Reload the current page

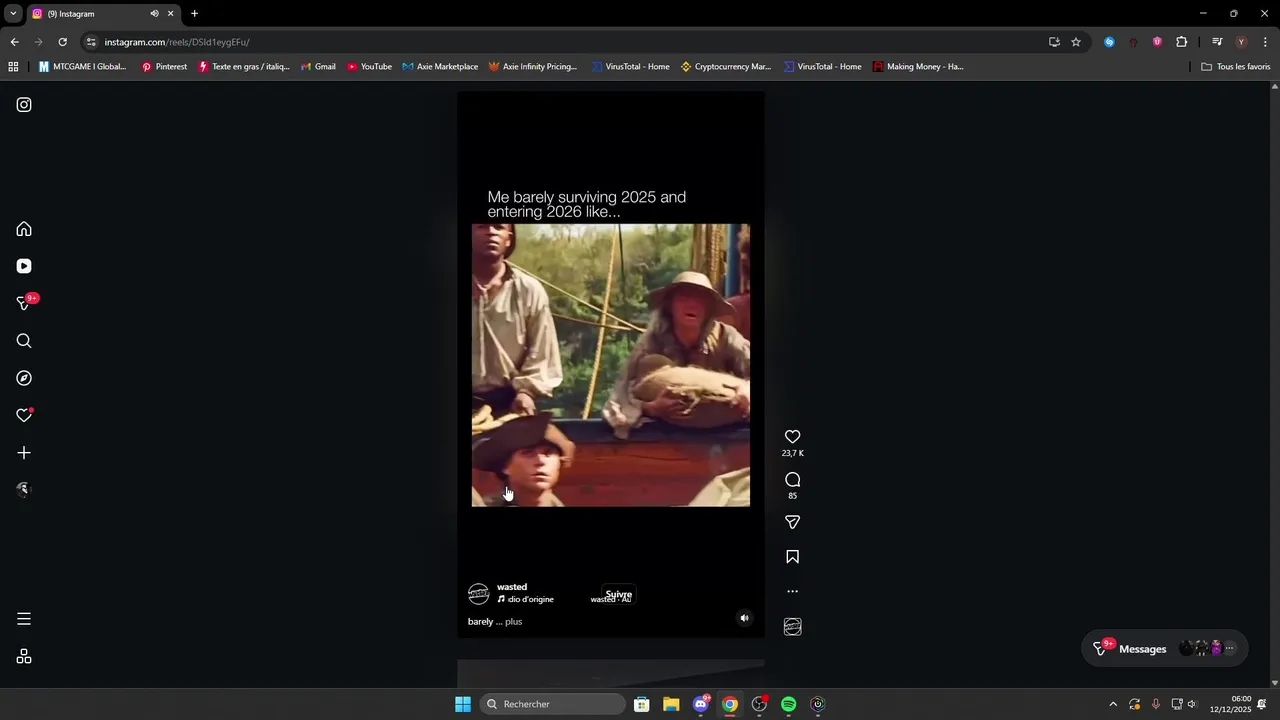point(62,42)
